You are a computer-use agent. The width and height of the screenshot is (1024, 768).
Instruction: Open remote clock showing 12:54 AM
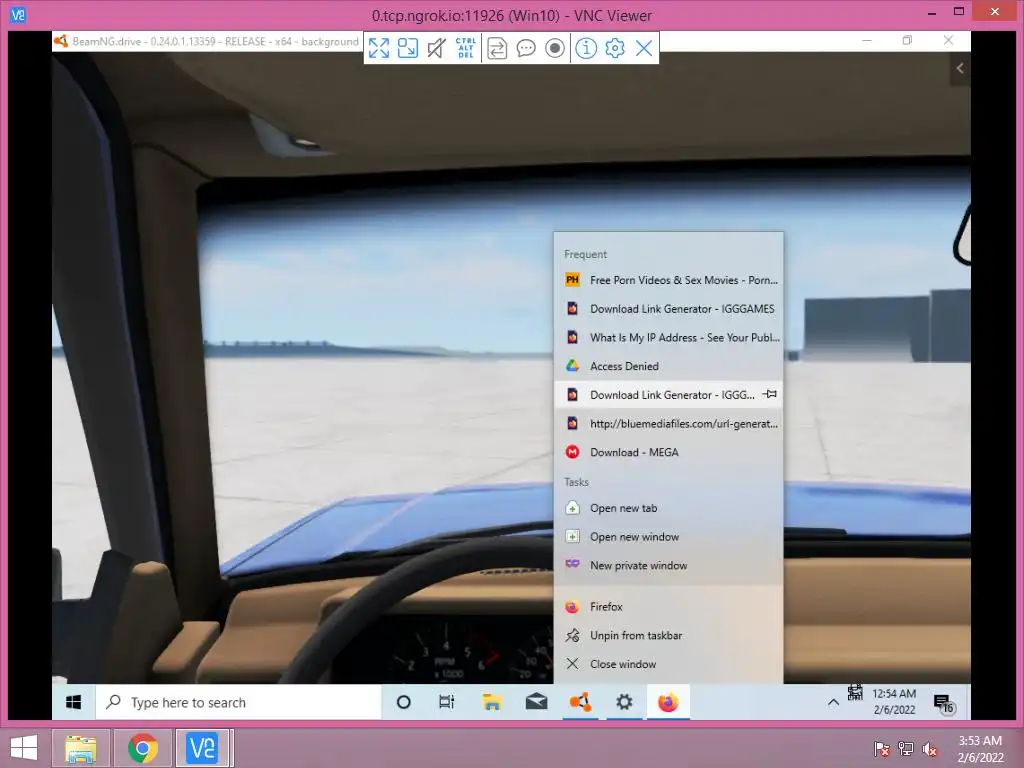click(x=894, y=702)
